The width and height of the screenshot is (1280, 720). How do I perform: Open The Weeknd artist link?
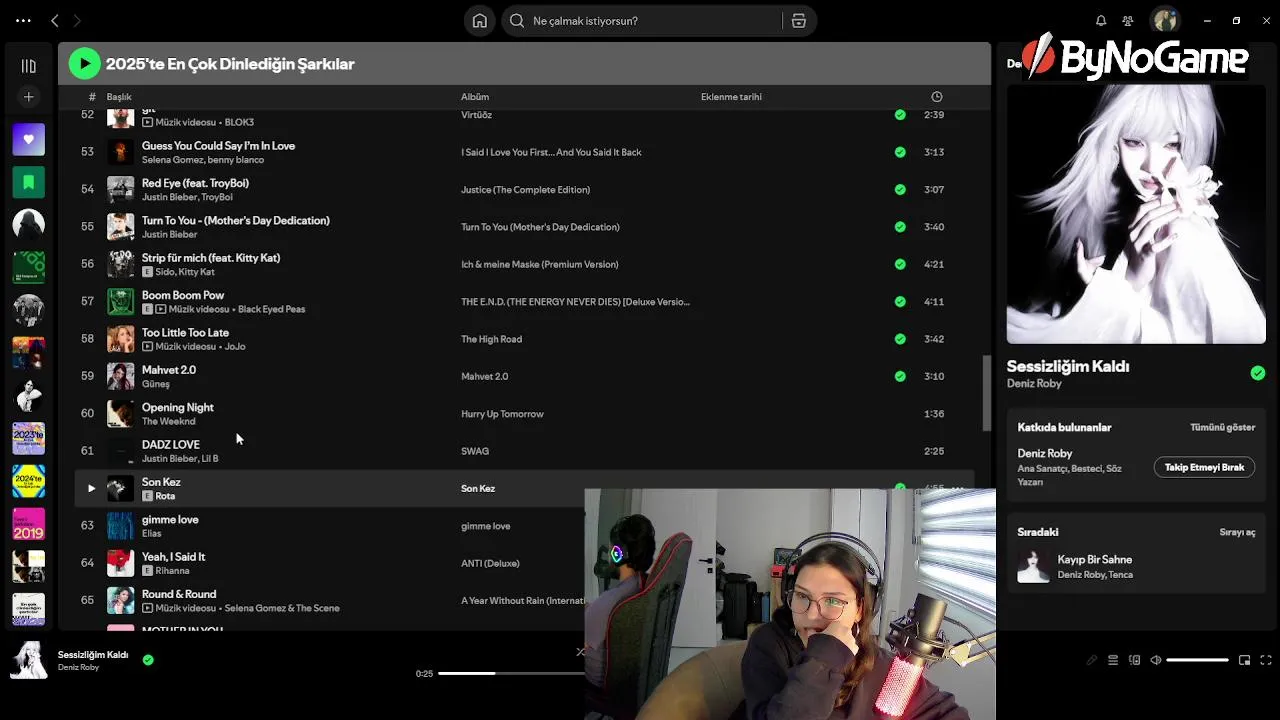168,421
